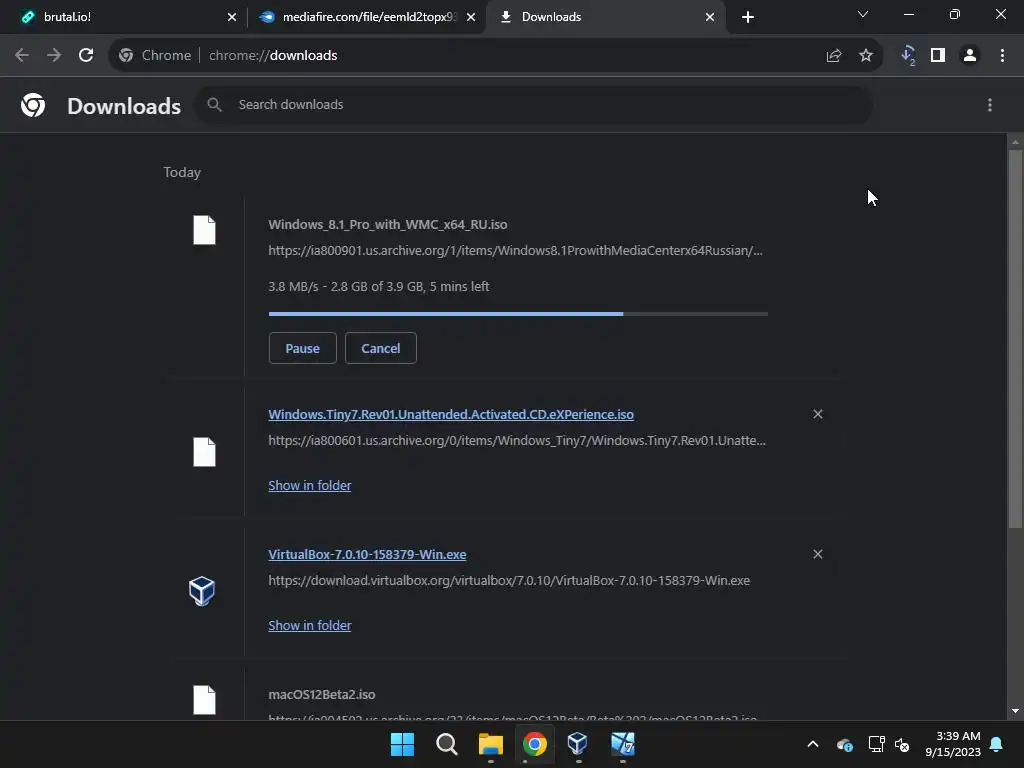The height and width of the screenshot is (768, 1024).
Task: Reload the downloads page
Action: [x=86, y=56]
